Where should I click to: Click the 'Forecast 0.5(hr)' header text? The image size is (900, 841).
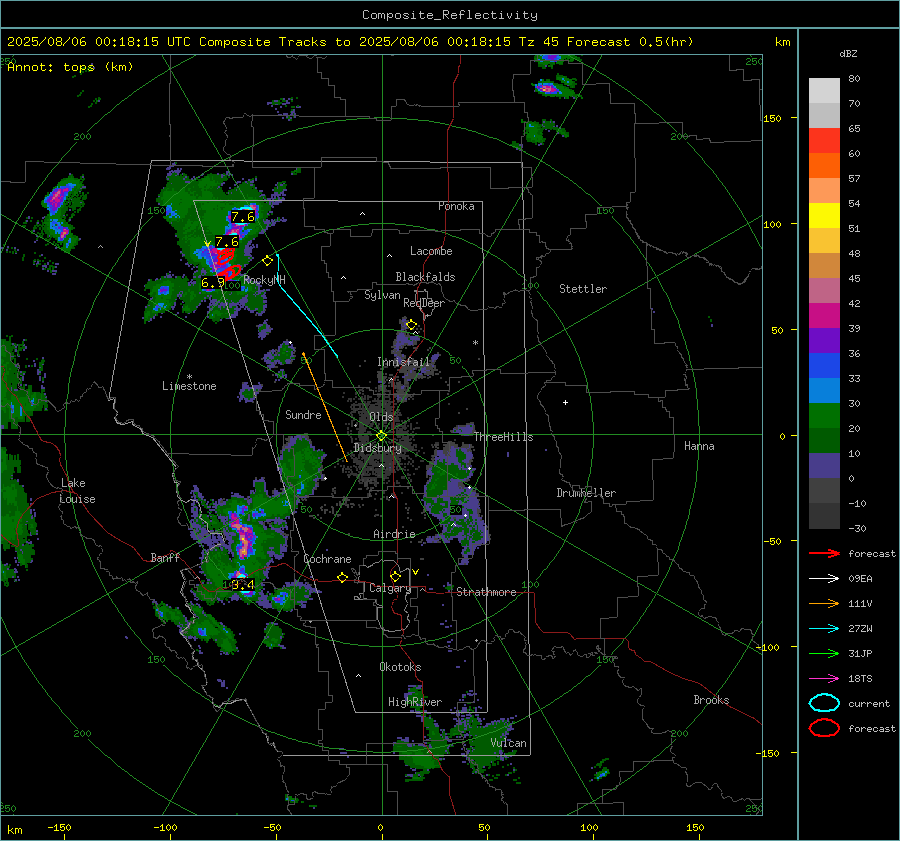630,42
